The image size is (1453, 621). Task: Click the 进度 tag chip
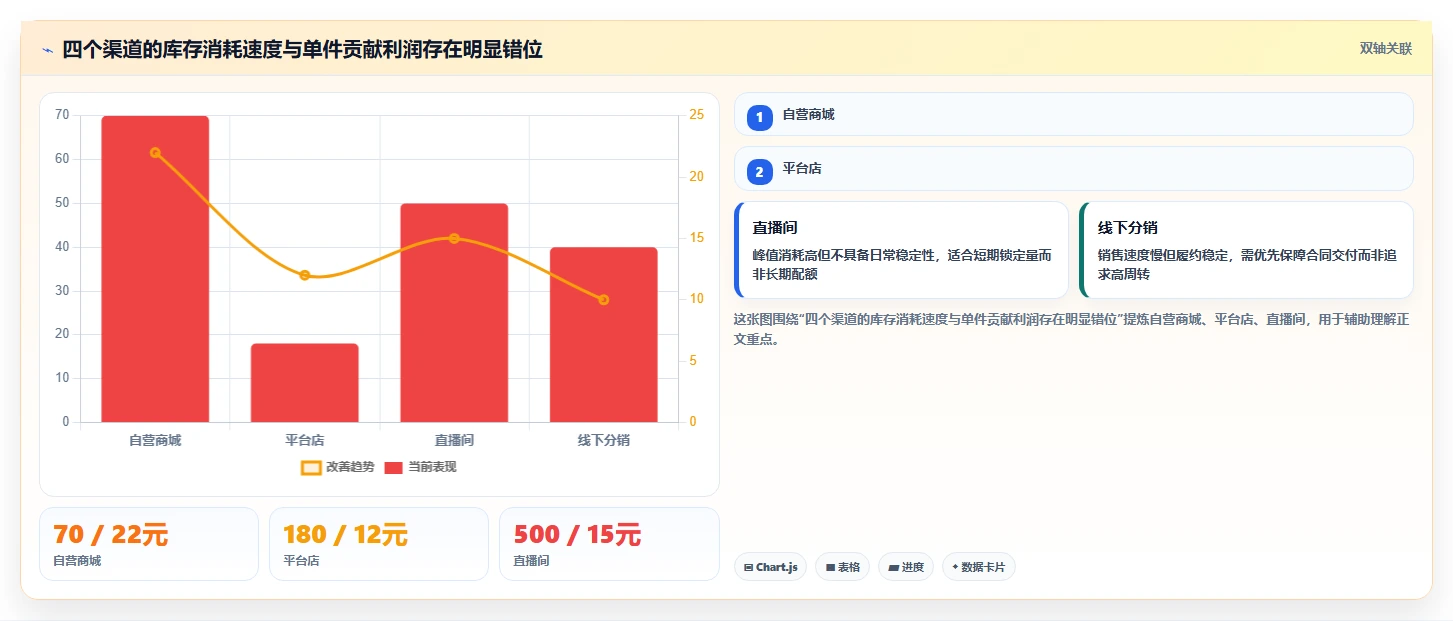[906, 567]
